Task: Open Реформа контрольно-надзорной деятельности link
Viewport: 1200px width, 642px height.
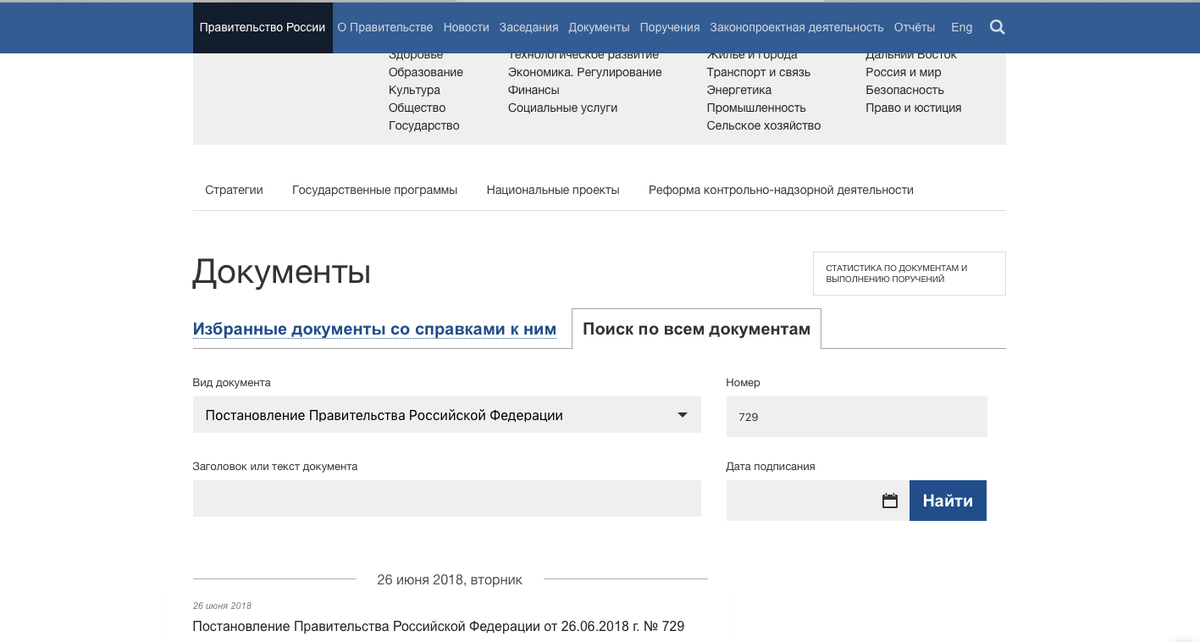Action: click(781, 190)
